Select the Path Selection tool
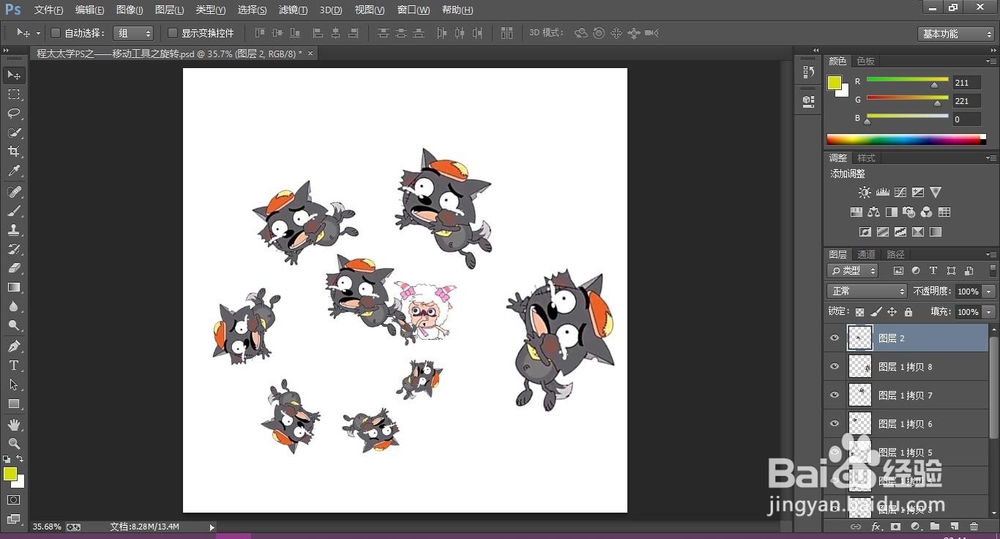The image size is (1000, 539). [x=13, y=385]
